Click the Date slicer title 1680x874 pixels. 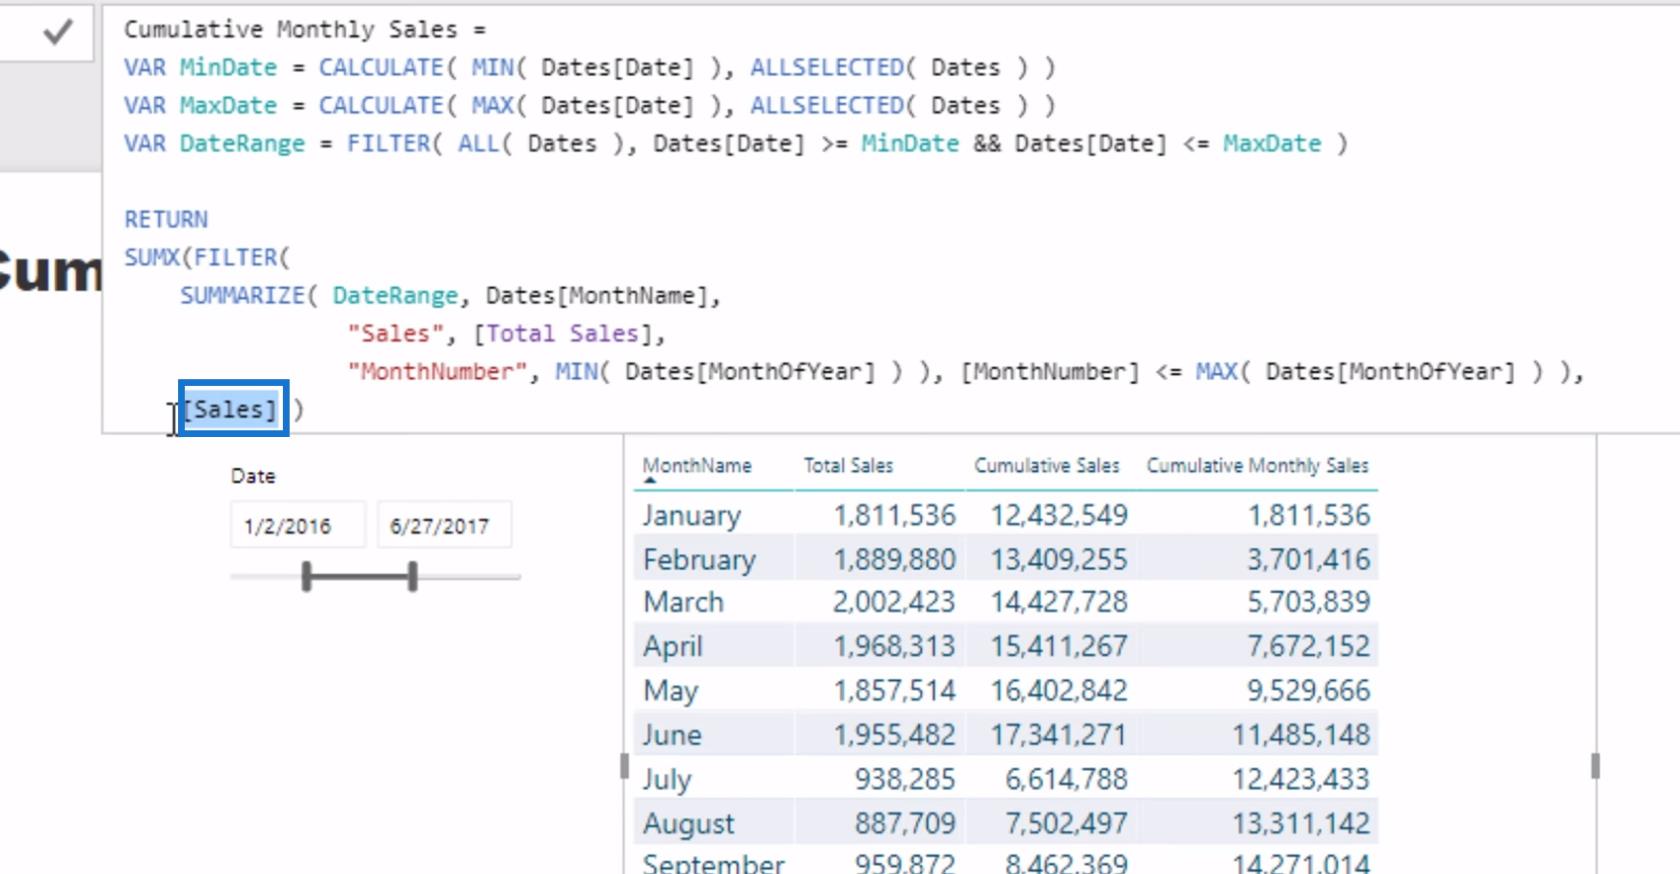pyautogui.click(x=253, y=476)
